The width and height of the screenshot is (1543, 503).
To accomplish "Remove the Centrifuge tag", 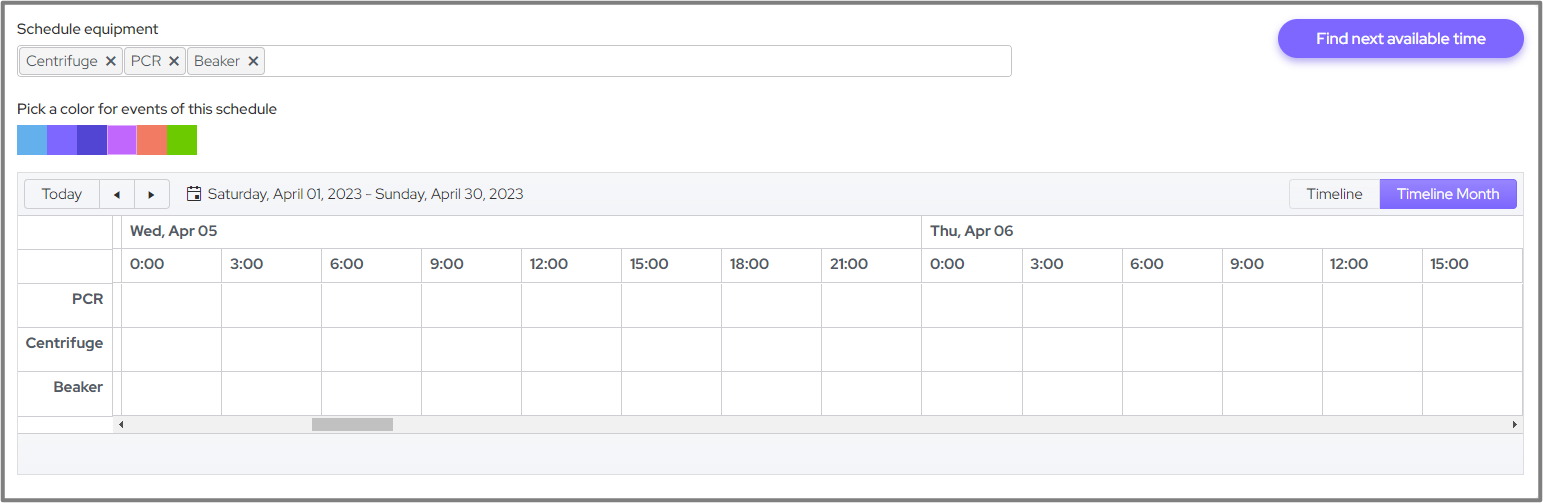I will click(x=111, y=61).
